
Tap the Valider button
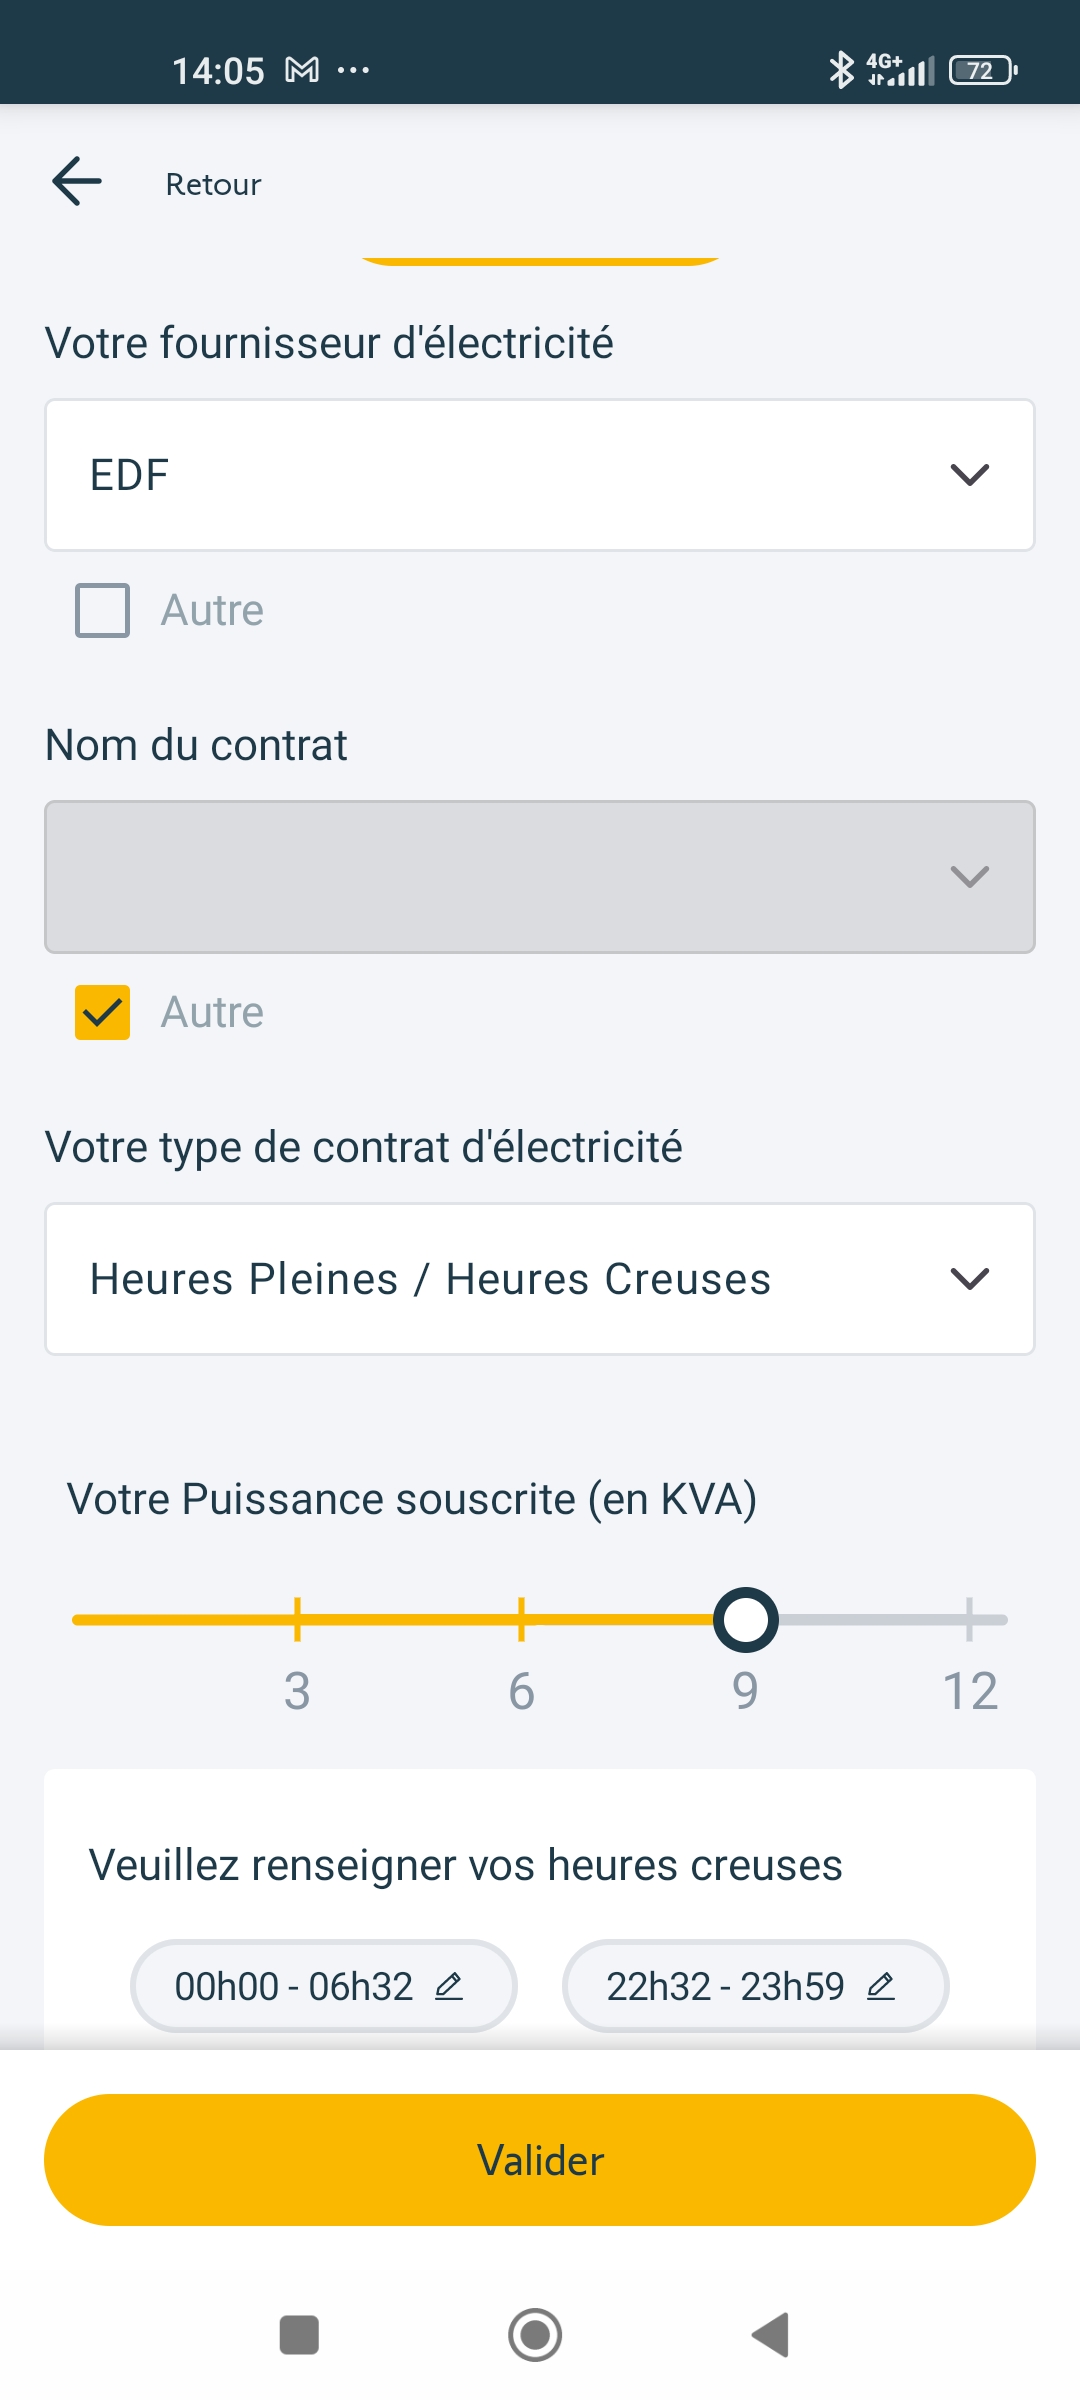click(x=540, y=2160)
